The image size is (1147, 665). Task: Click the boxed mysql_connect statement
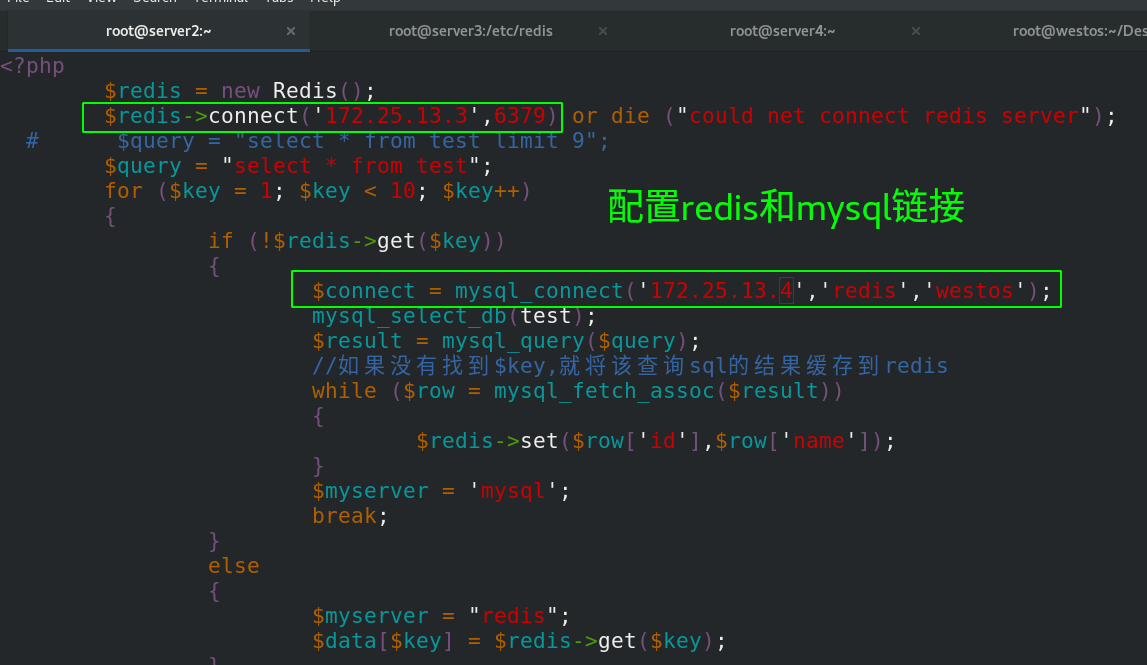675,290
